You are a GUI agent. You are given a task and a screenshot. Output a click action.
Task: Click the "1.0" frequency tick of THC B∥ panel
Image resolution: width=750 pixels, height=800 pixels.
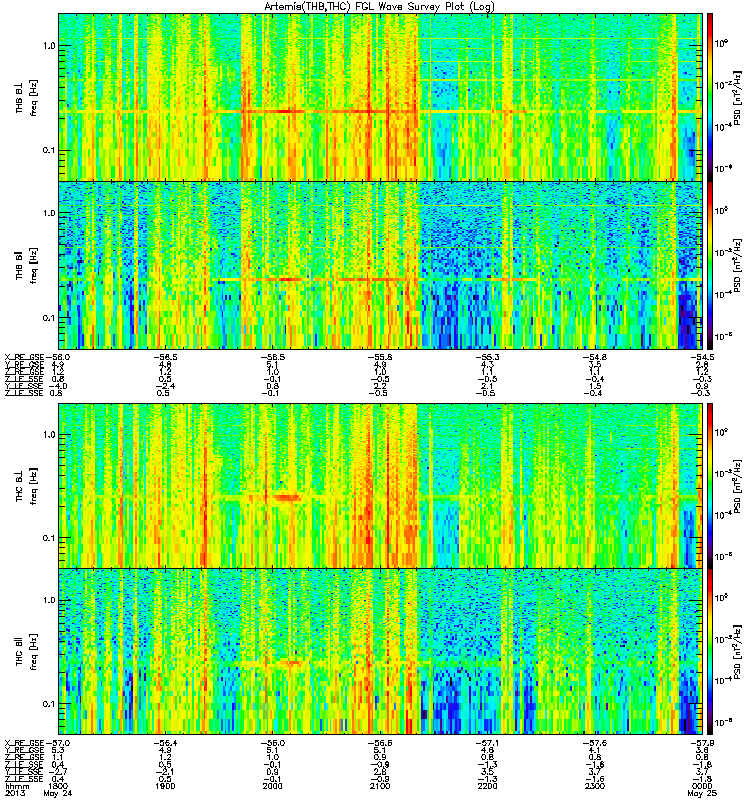49,600
